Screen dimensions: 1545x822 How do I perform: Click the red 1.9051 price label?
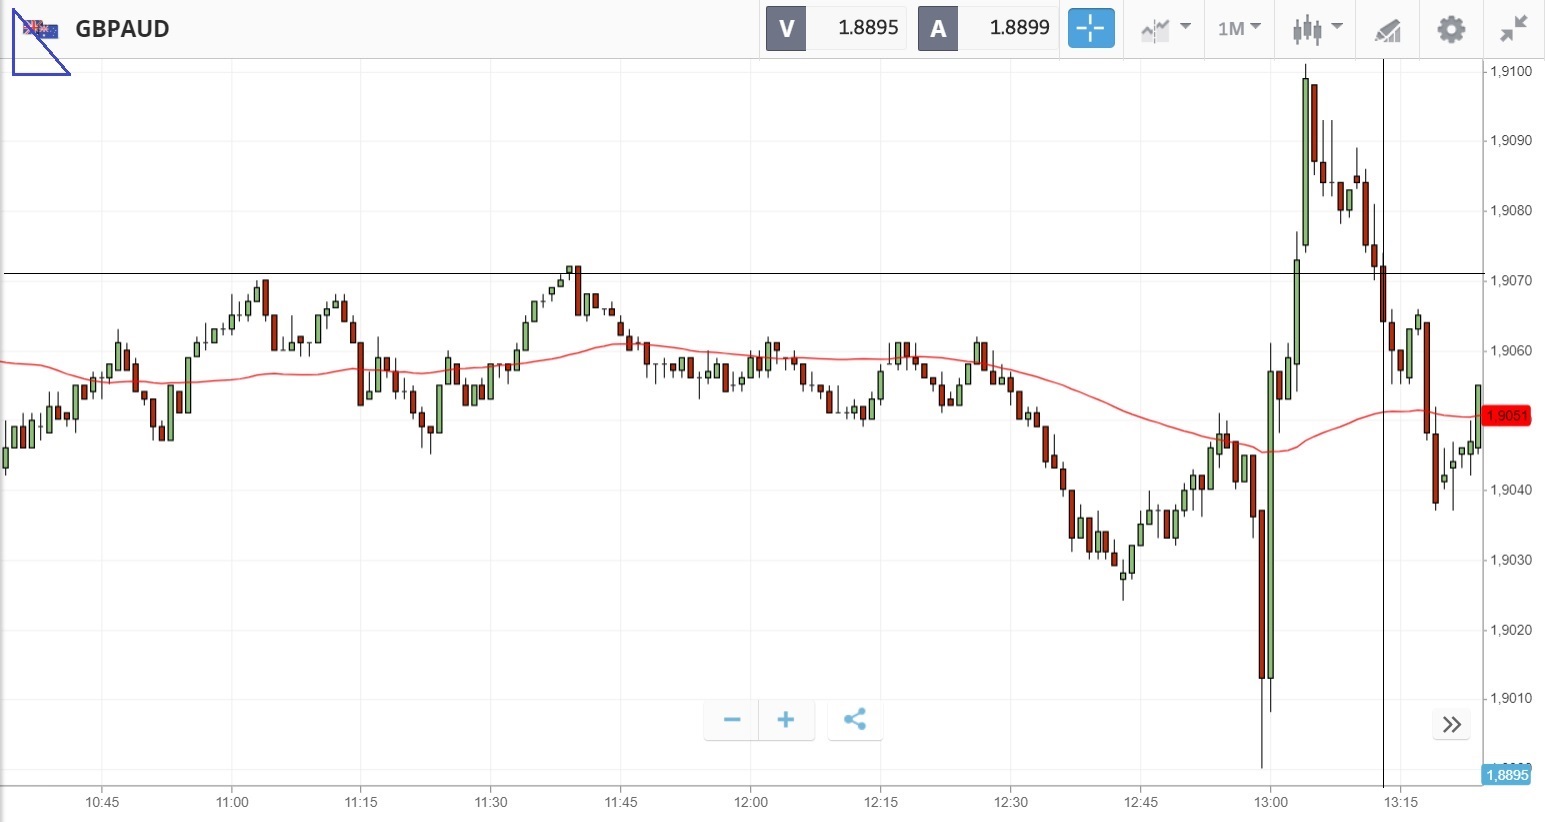click(1507, 416)
